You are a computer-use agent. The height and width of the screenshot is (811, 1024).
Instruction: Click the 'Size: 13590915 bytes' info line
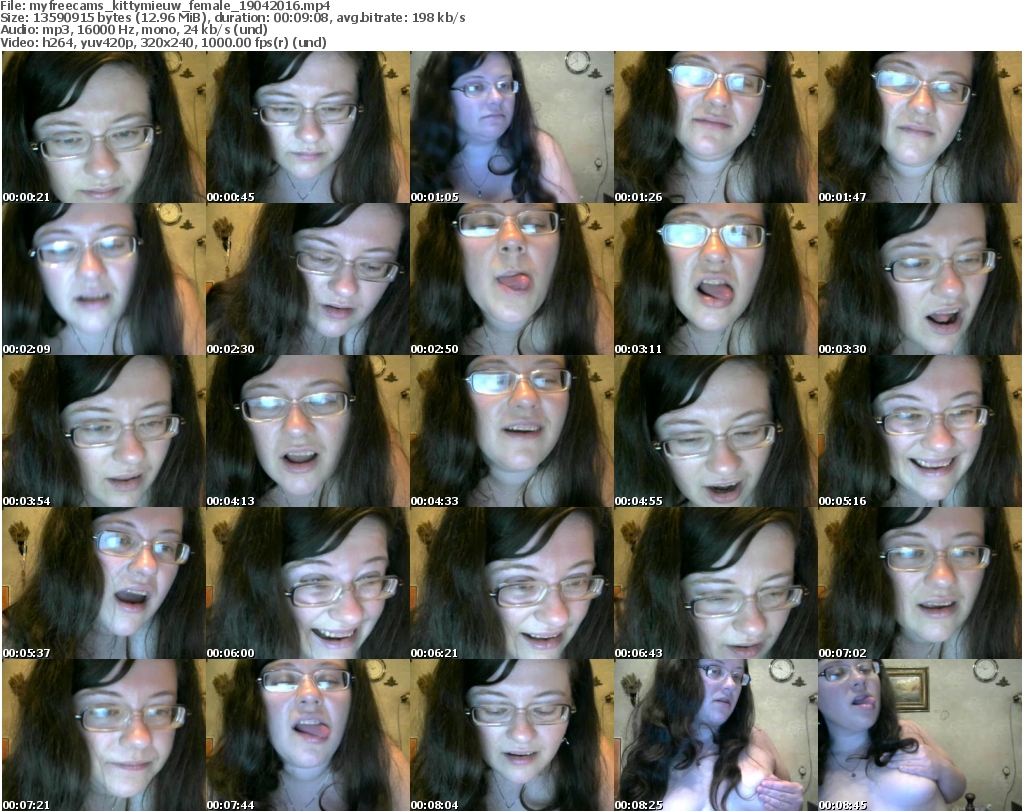click(x=233, y=18)
